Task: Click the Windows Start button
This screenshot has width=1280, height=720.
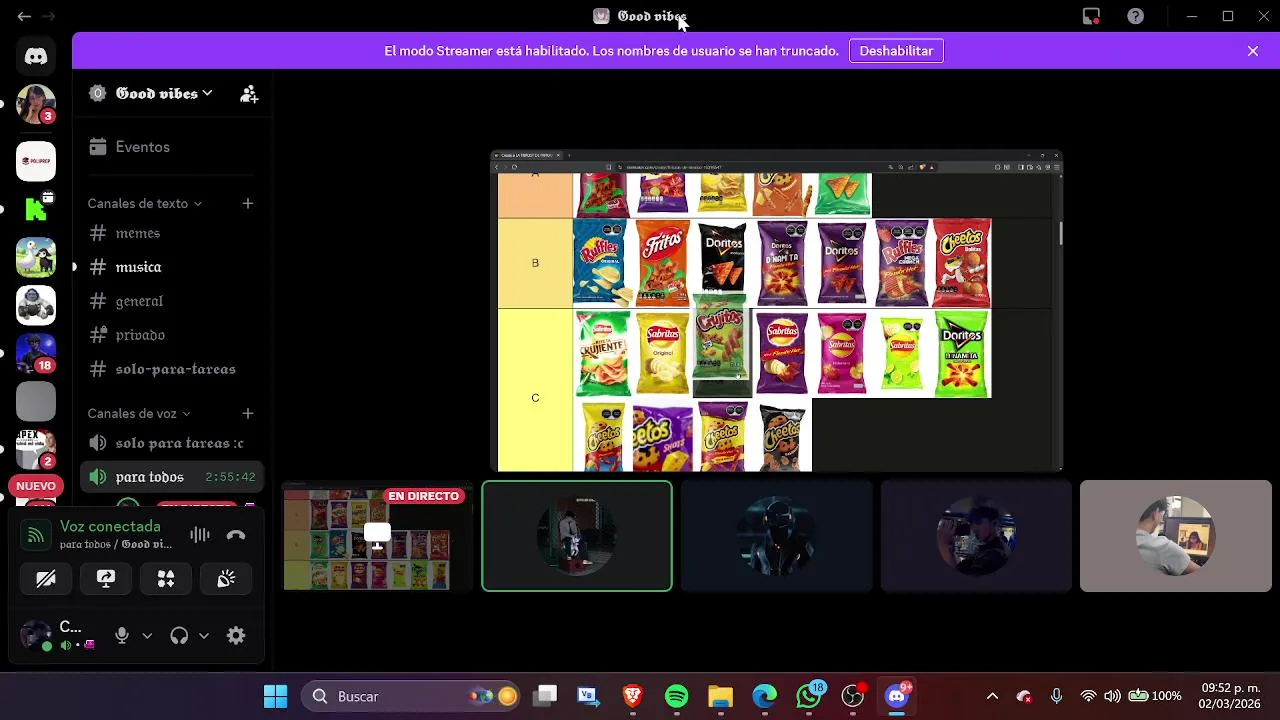Action: [275, 696]
